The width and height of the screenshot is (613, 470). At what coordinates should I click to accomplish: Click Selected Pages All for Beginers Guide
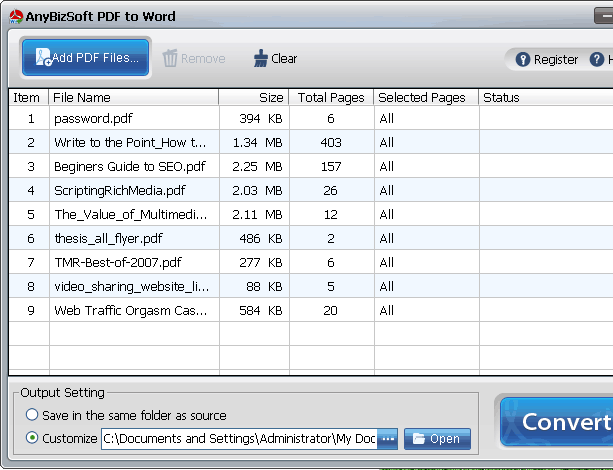386,167
